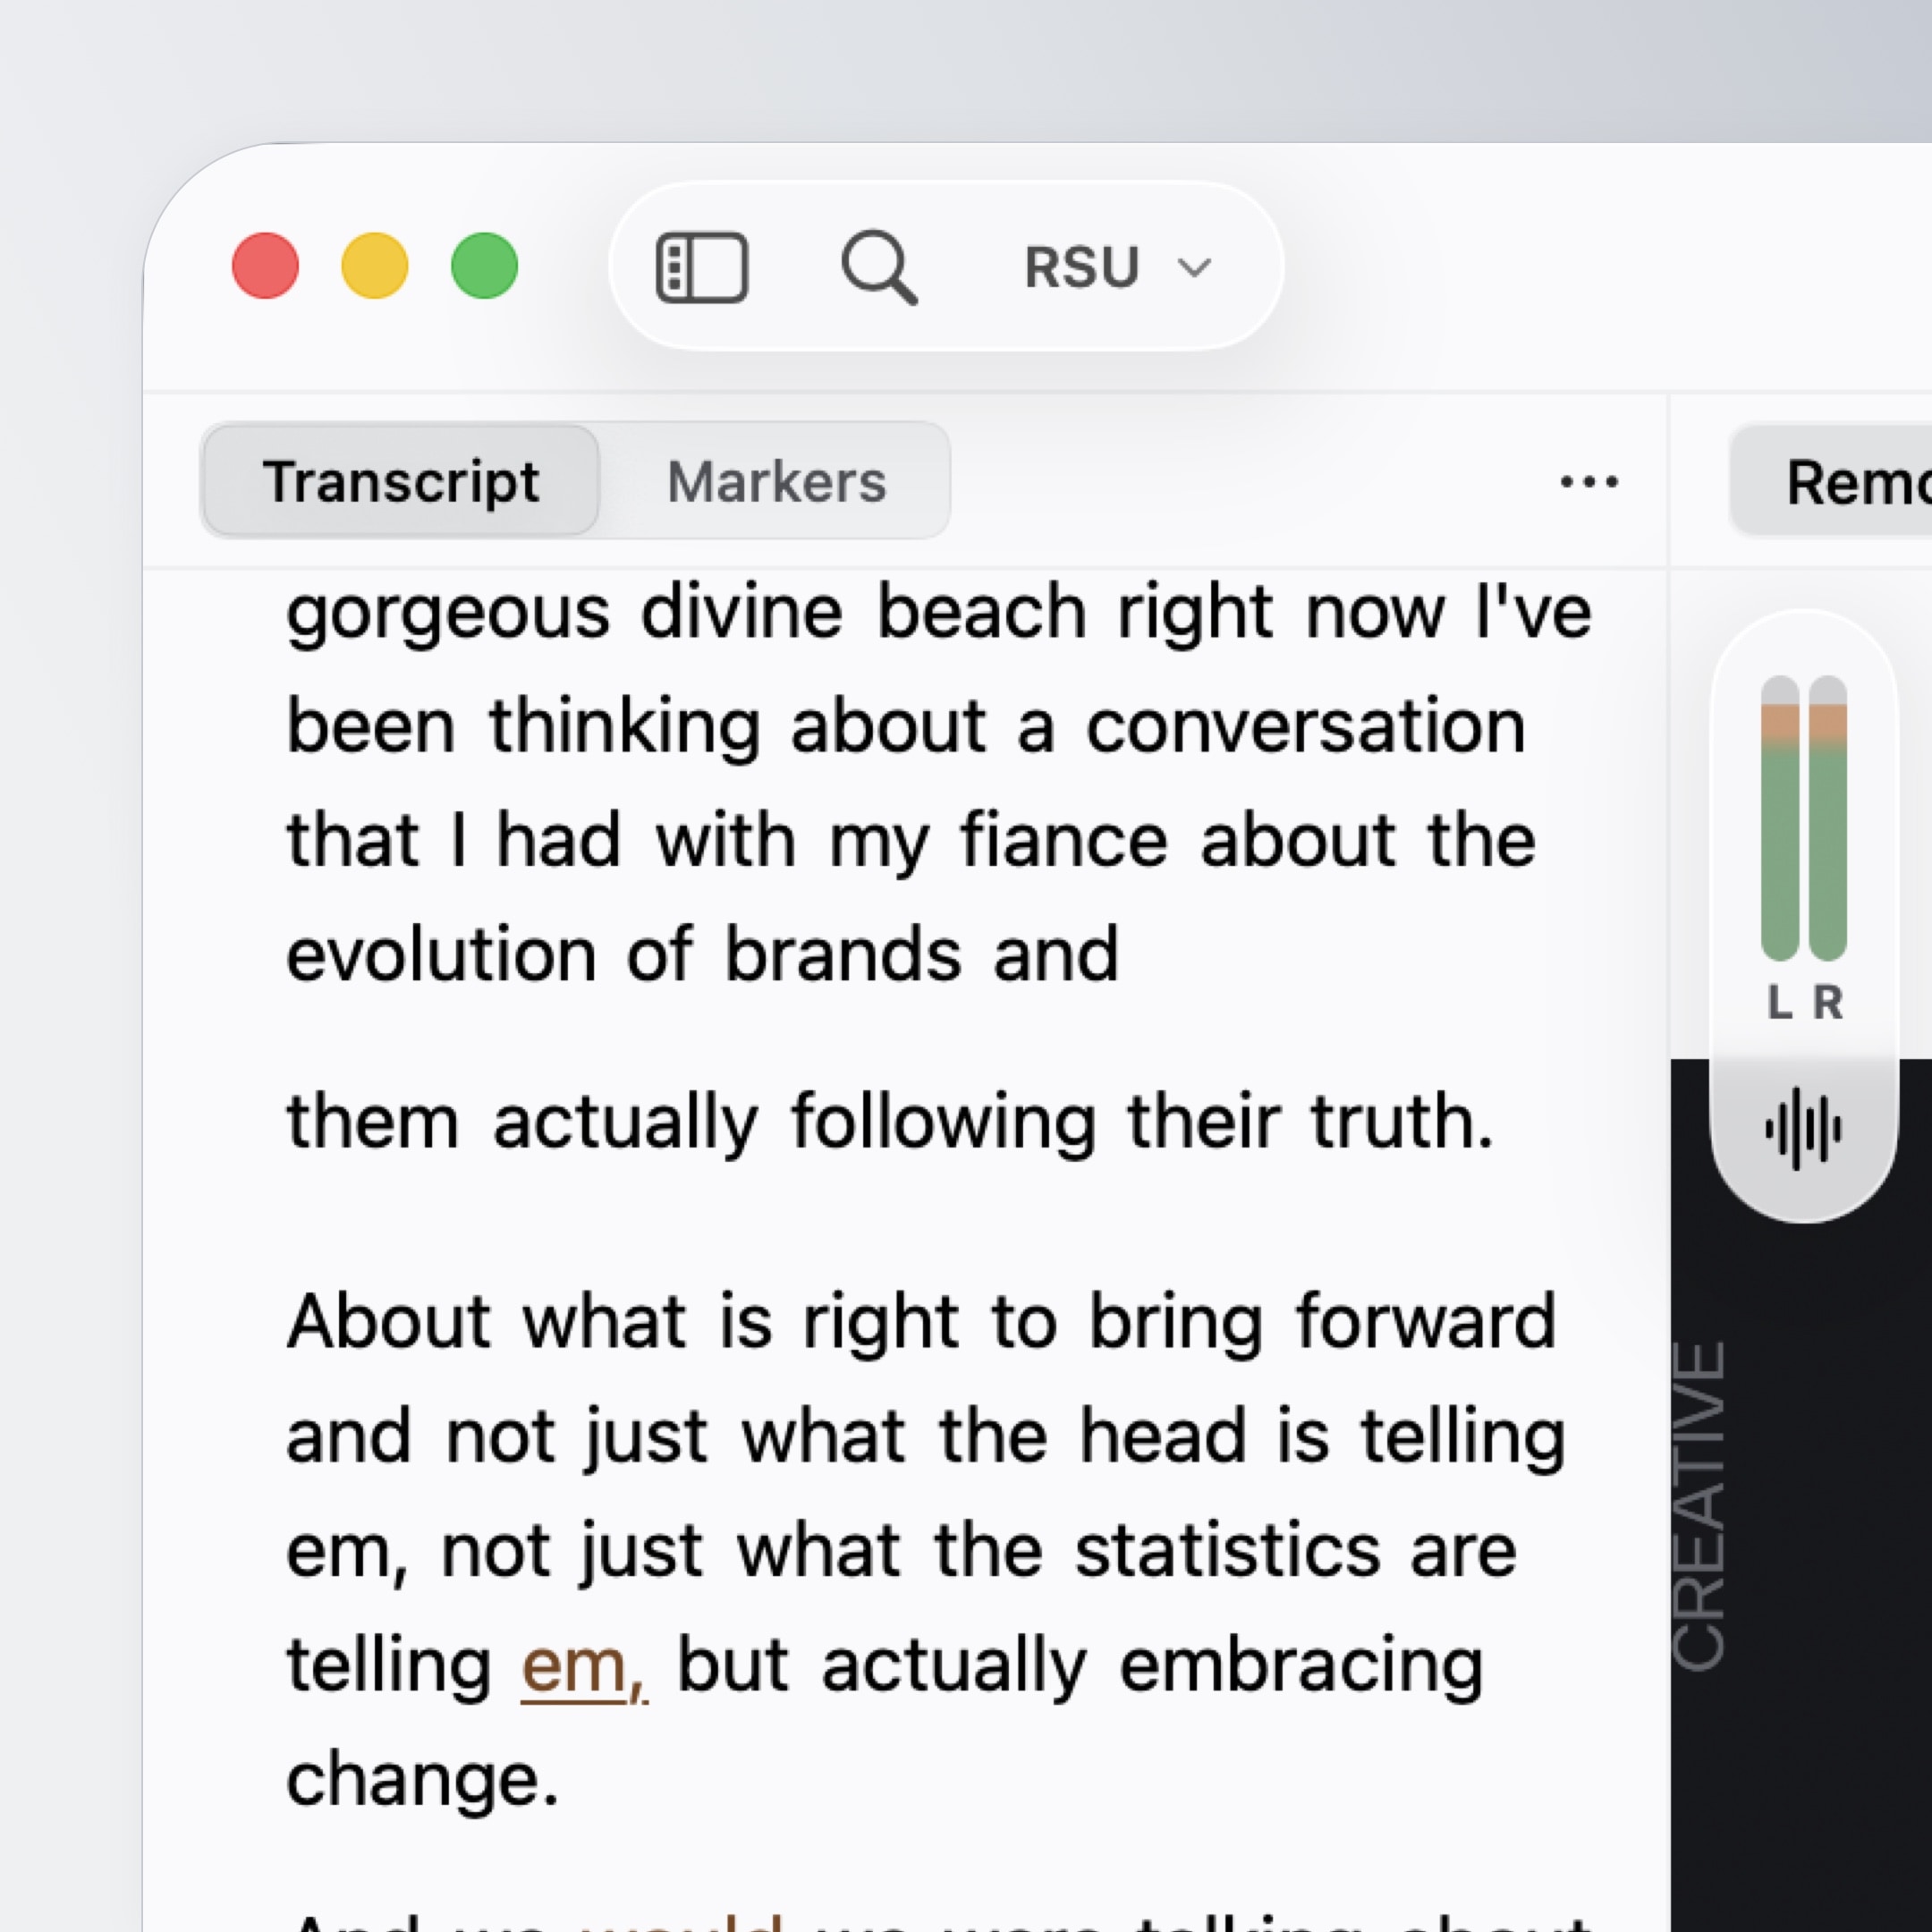Image resolution: width=1932 pixels, height=1932 pixels.
Task: Click the left channel level meter
Action: (x=1779, y=818)
